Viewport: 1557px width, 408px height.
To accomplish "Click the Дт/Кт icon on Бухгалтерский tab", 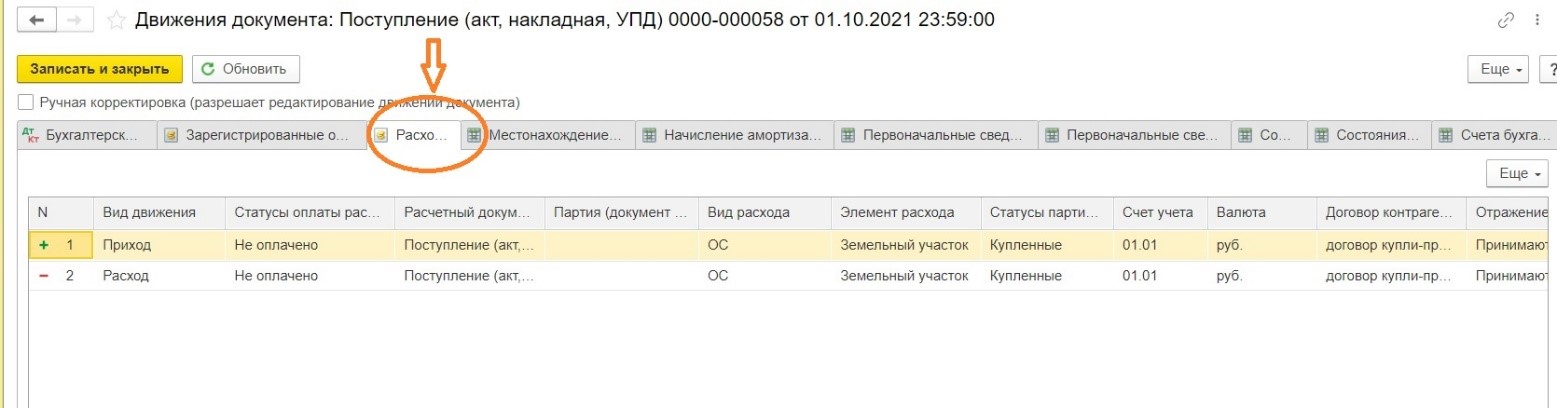I will point(31,134).
